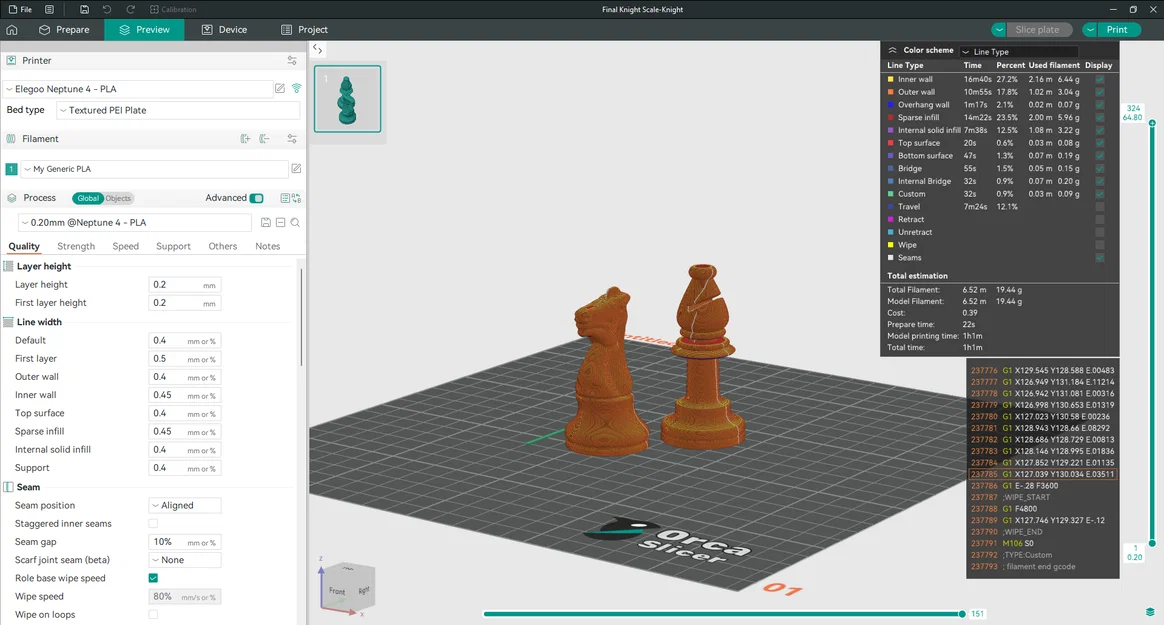
Task: Open filament settings icon
Action: tap(292, 139)
